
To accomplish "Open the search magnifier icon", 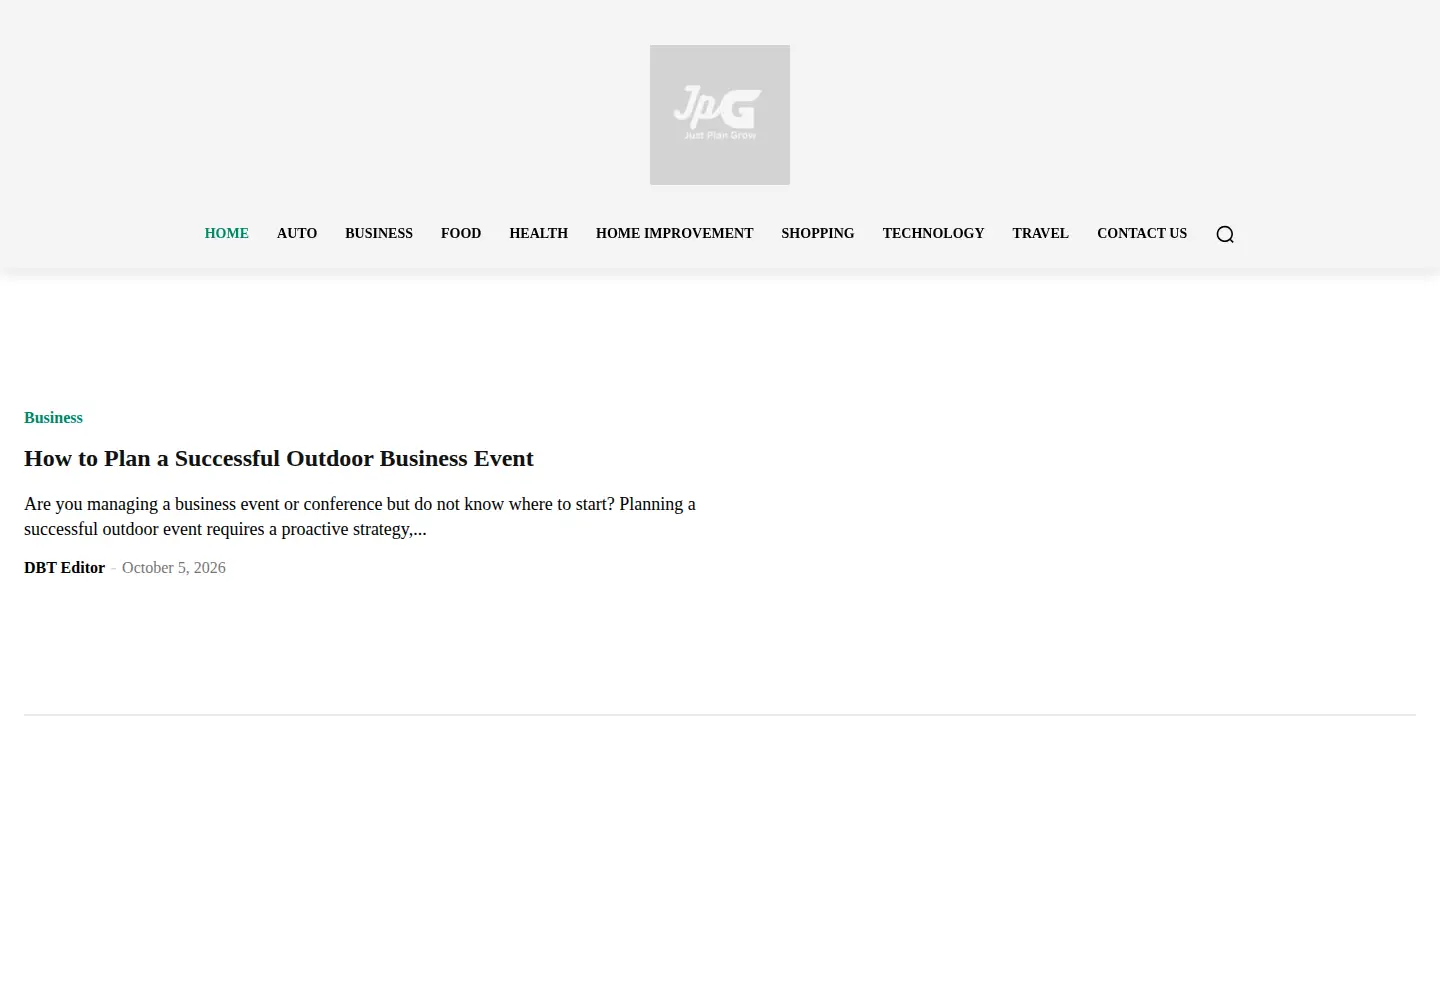I will pyautogui.click(x=1225, y=234).
